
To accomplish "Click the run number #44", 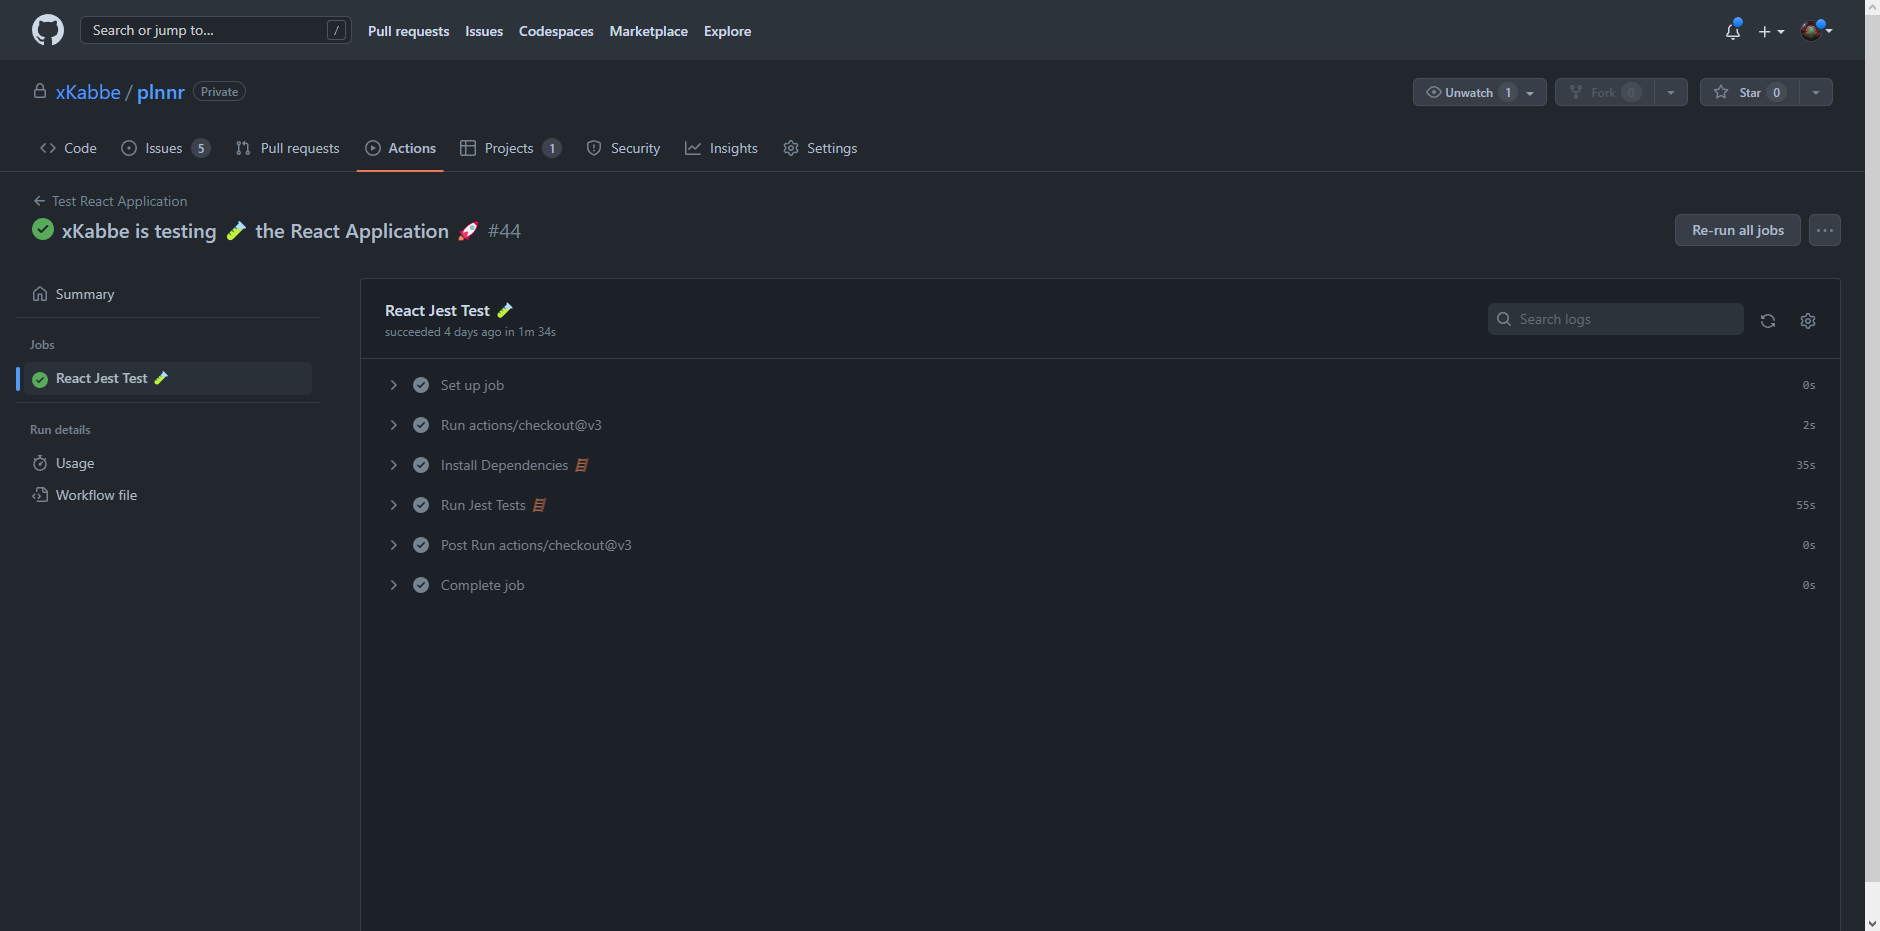I will [504, 231].
